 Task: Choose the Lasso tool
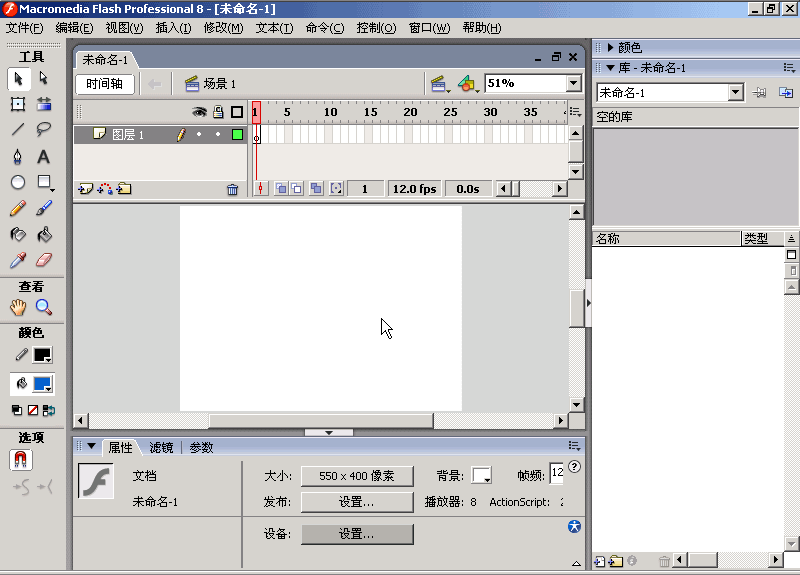click(x=44, y=130)
